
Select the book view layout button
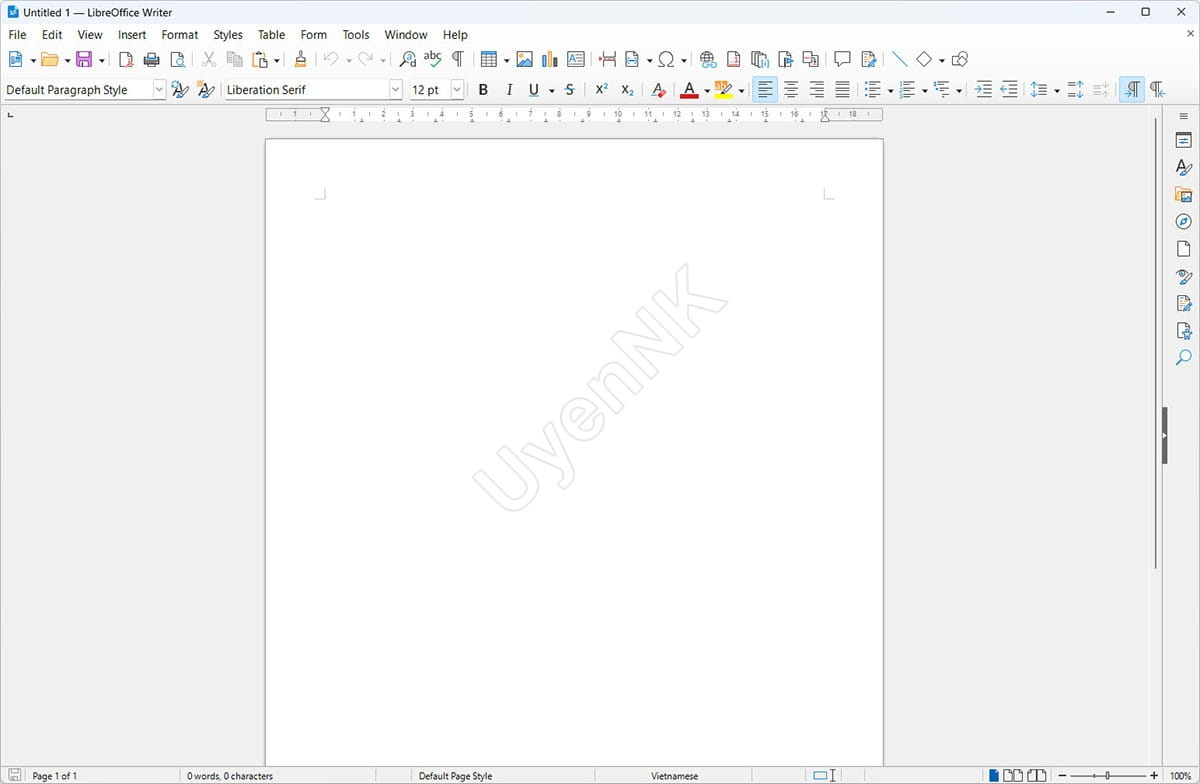click(1037, 776)
